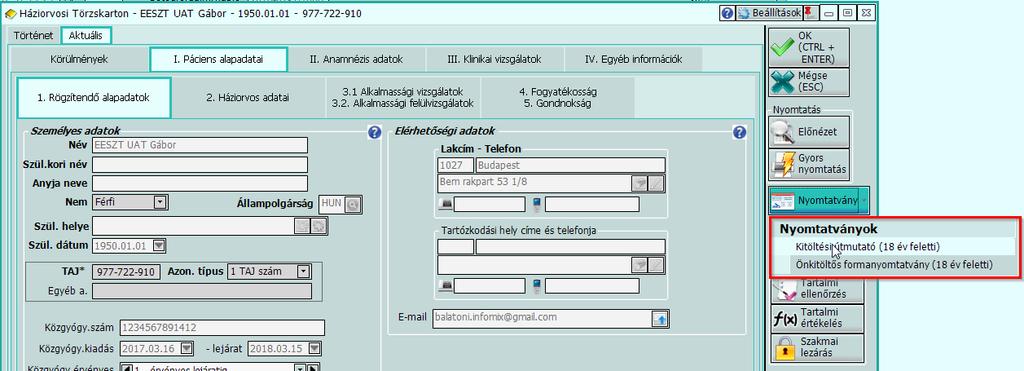Click the red pin icon in title bar
This screenshot has width=1024, height=371.
click(x=809, y=13)
